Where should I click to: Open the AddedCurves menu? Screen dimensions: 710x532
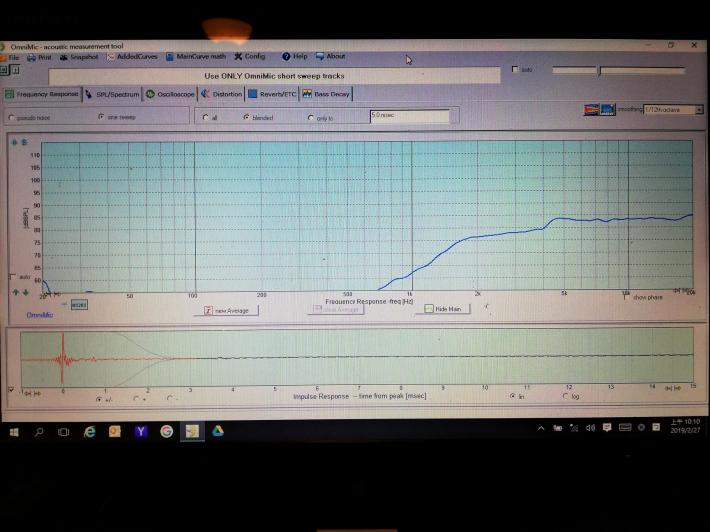pos(132,57)
